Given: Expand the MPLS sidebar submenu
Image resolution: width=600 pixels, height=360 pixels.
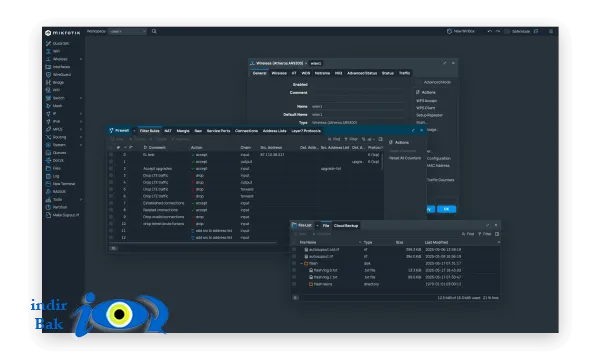Looking at the screenshot, I should coord(81,129).
